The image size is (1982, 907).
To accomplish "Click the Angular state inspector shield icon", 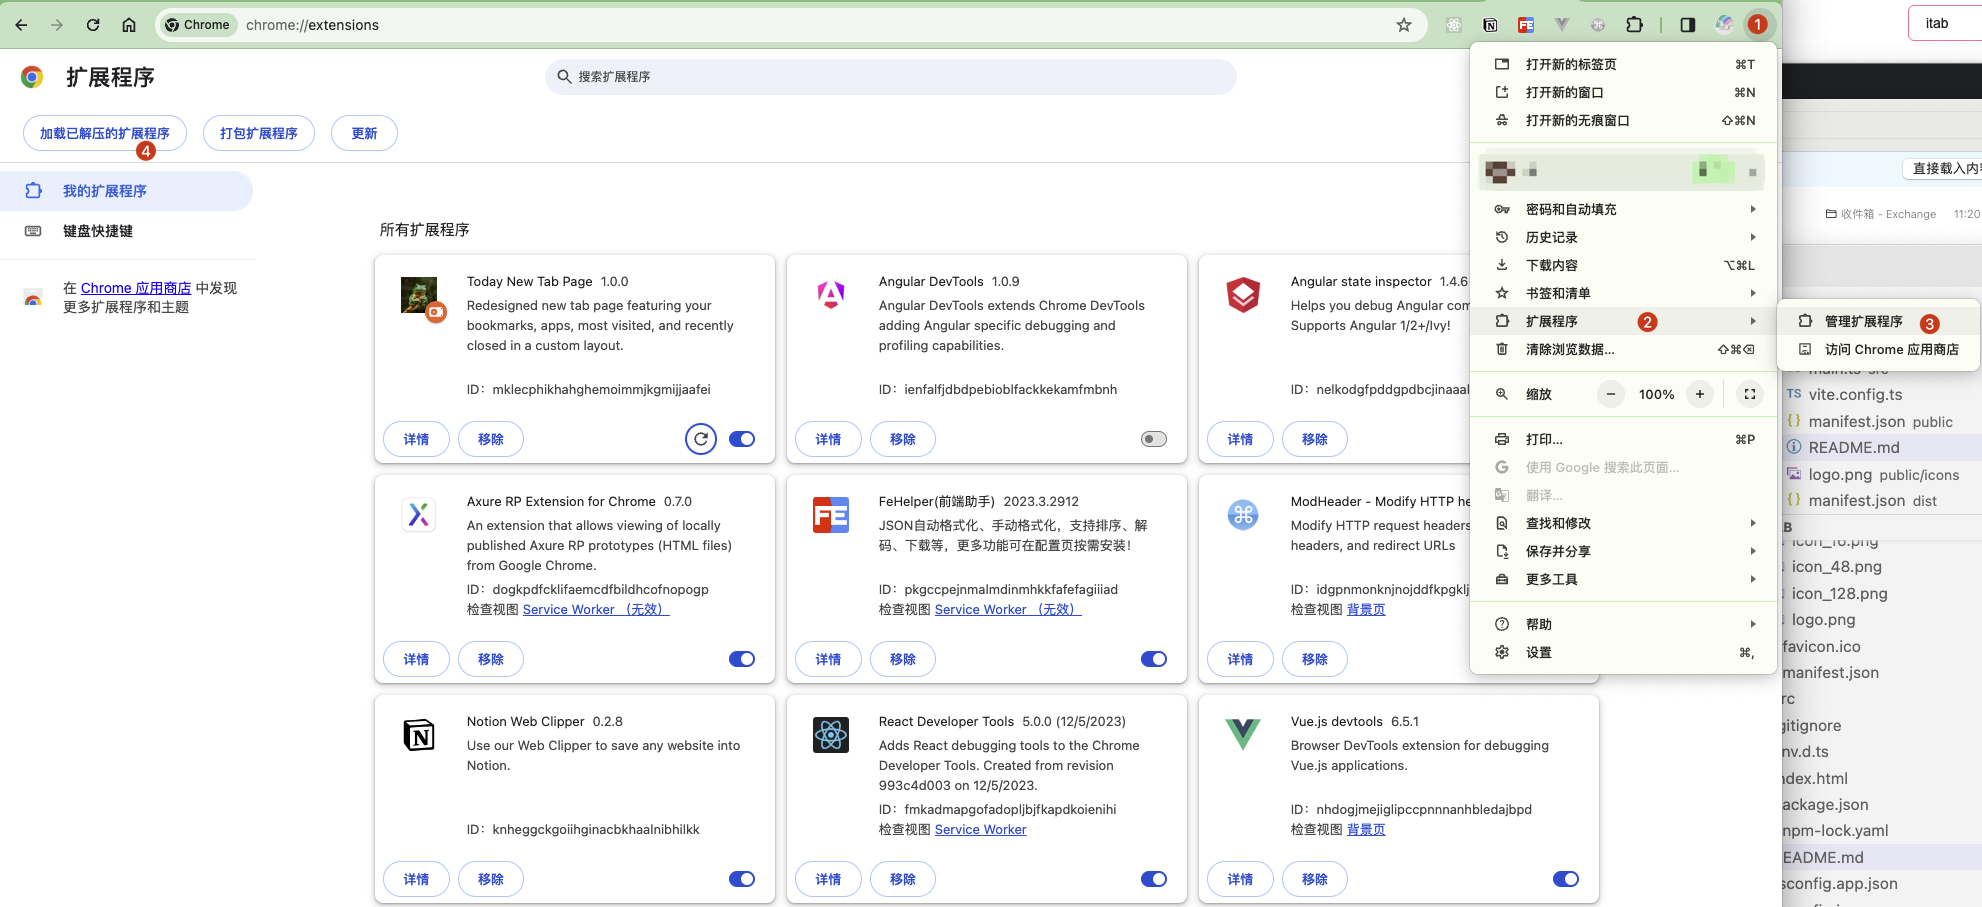I will pyautogui.click(x=1243, y=295).
